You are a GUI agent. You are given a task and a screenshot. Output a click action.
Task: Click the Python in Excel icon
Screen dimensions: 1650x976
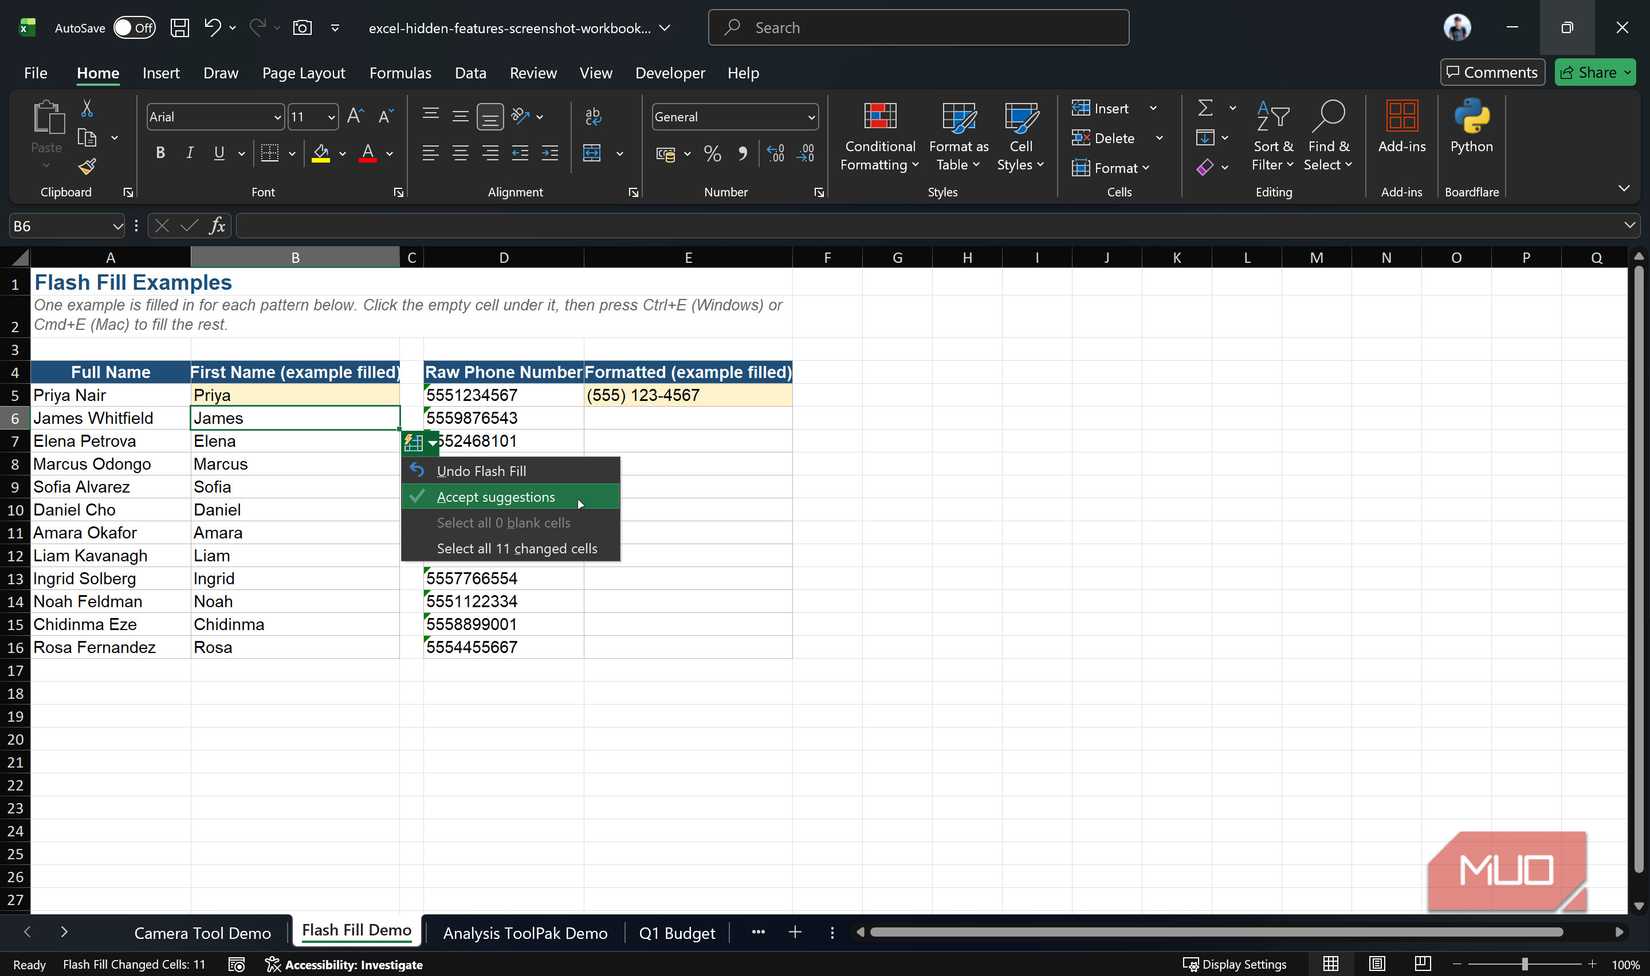(x=1472, y=117)
